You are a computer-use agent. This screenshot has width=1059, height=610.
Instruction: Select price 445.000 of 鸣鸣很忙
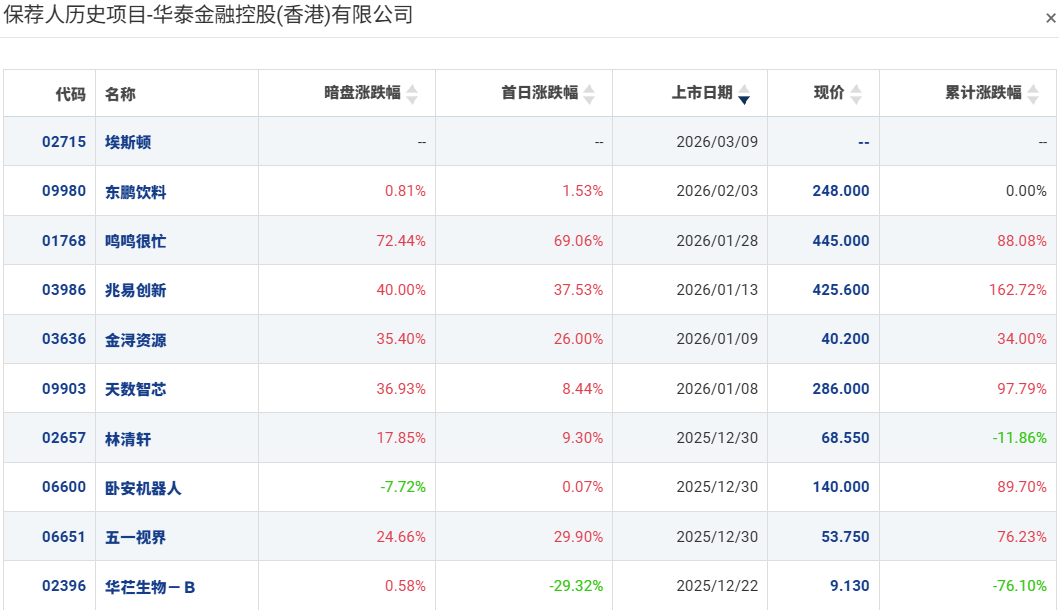(x=841, y=241)
